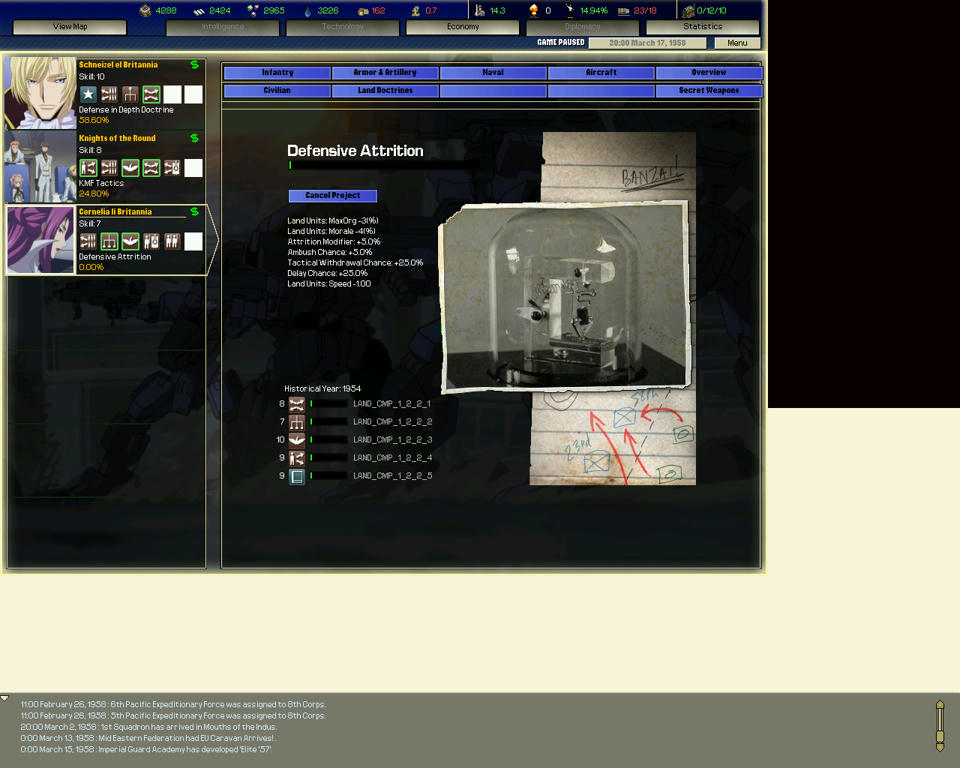This screenshot has height=768, width=960.
Task: Click the manpower icon in top bar
Action: click(x=479, y=11)
